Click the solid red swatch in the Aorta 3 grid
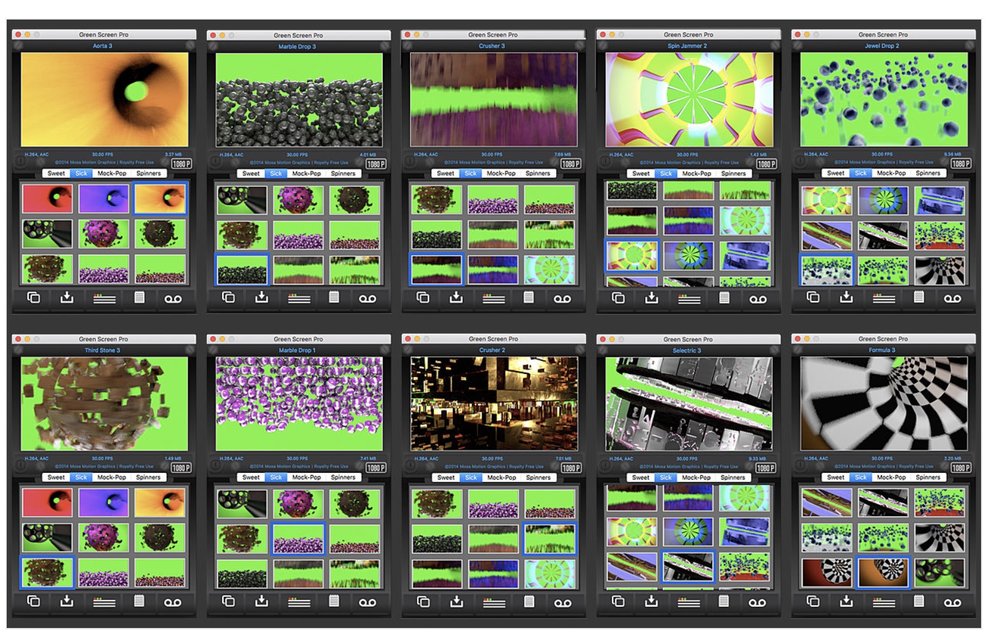1000x639 pixels. 45,199
